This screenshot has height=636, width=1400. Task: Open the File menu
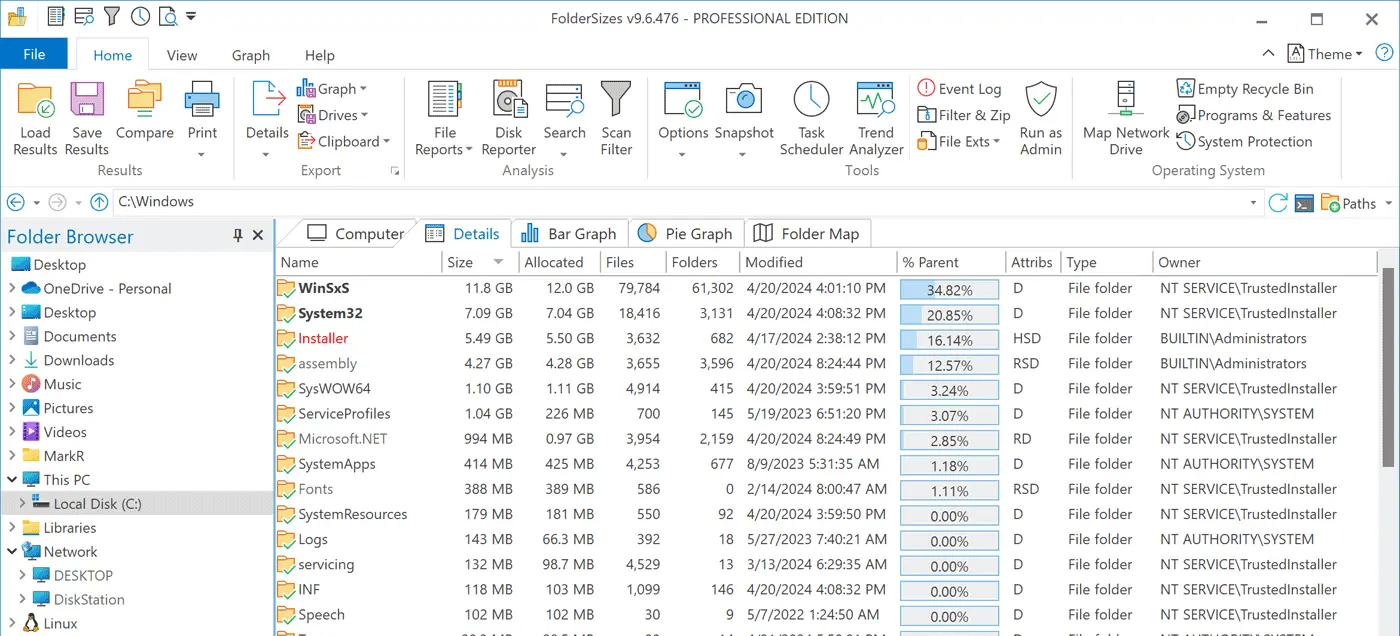point(34,54)
